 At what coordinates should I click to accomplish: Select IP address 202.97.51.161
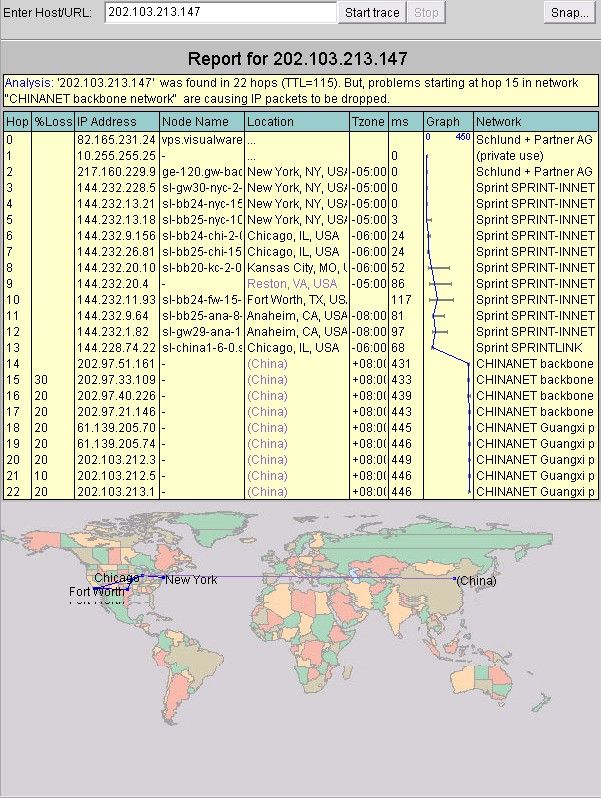point(117,364)
